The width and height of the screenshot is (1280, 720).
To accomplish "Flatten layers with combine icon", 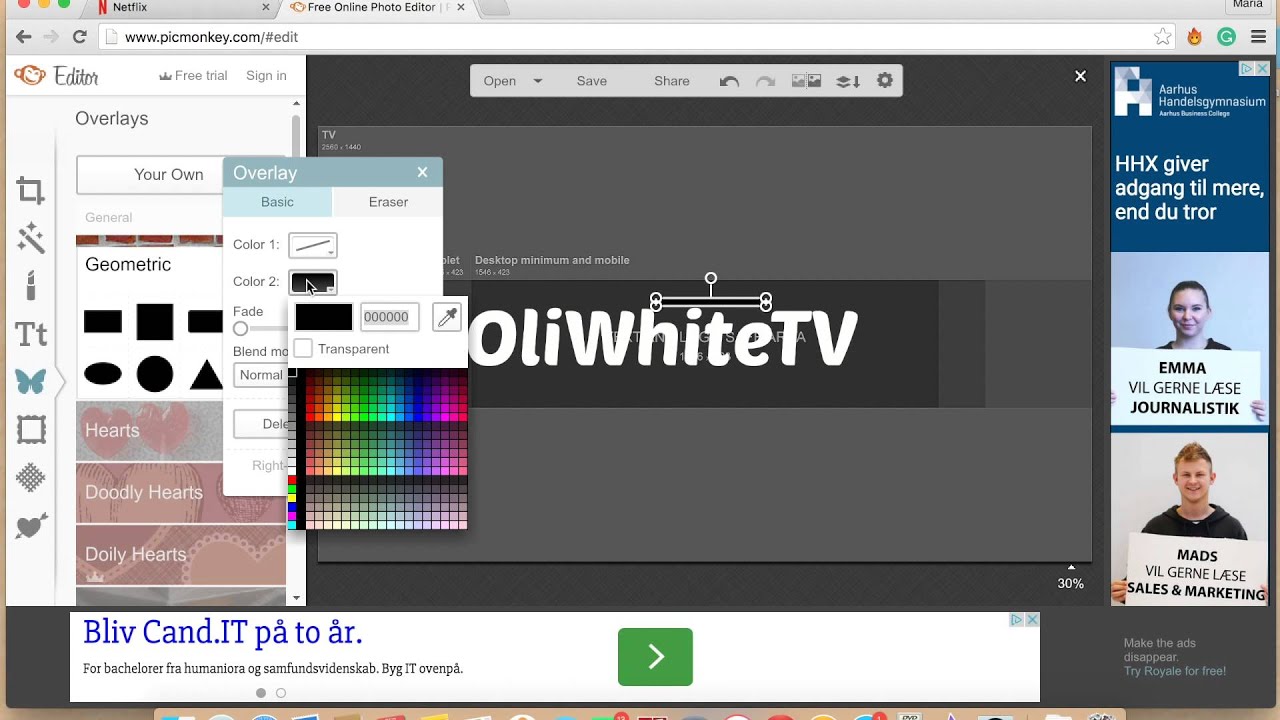I will (x=848, y=81).
